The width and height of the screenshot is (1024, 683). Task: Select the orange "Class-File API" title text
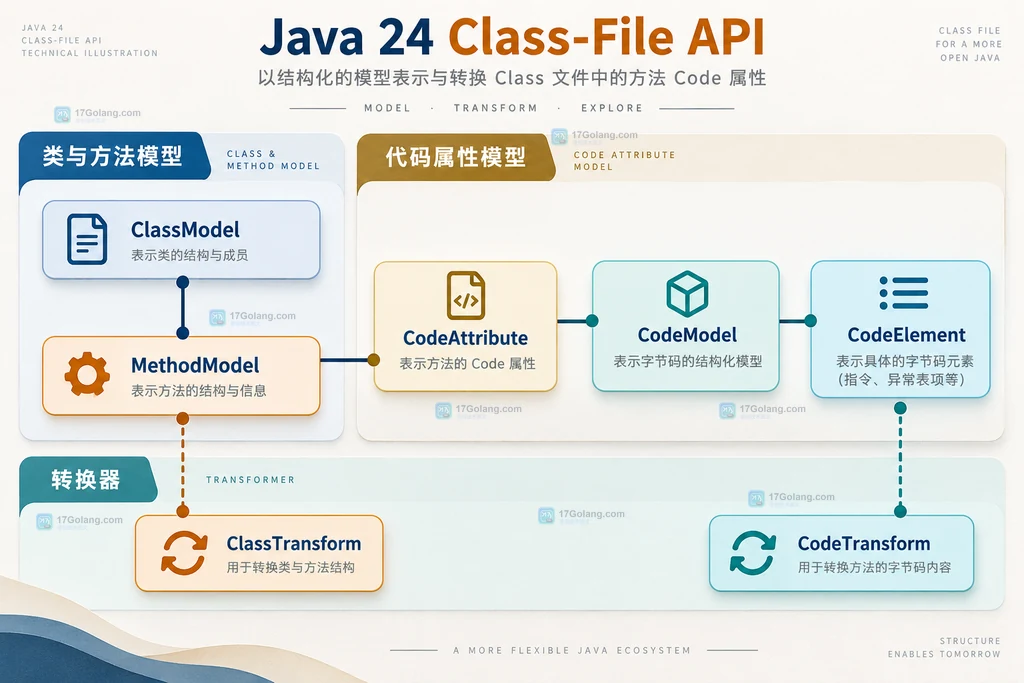(607, 37)
